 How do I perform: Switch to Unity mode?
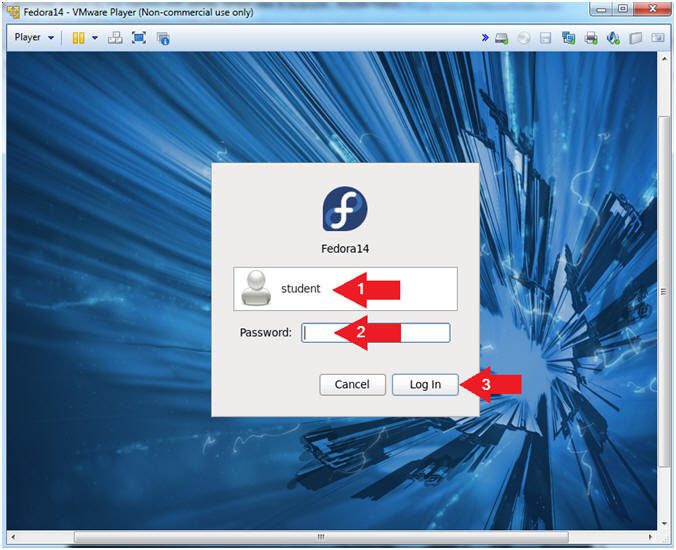pyautogui.click(x=163, y=38)
